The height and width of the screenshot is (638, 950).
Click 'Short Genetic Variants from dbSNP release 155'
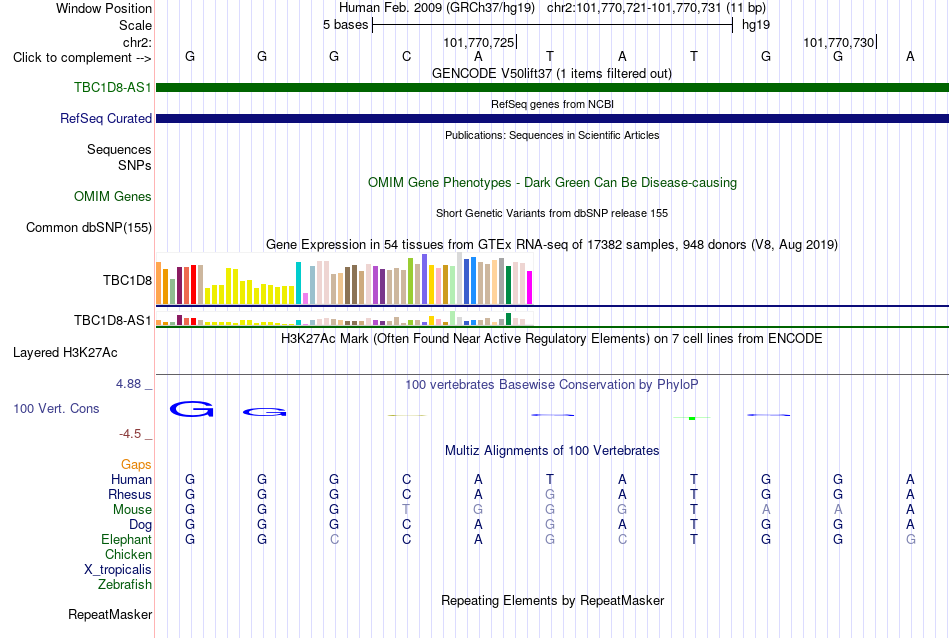[552, 213]
